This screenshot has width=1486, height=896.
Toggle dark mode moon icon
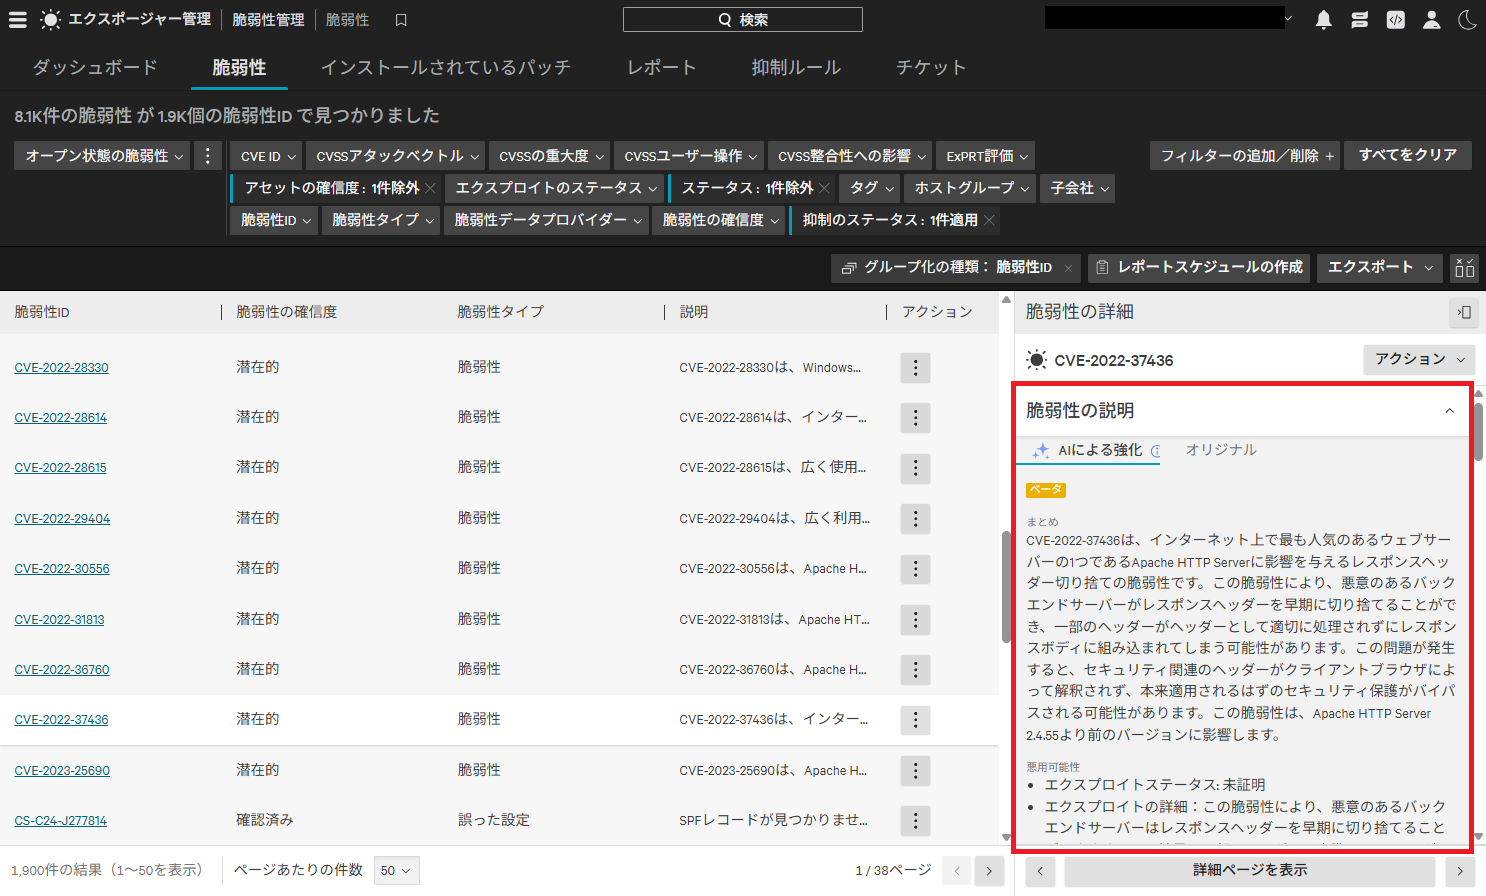(x=1467, y=20)
